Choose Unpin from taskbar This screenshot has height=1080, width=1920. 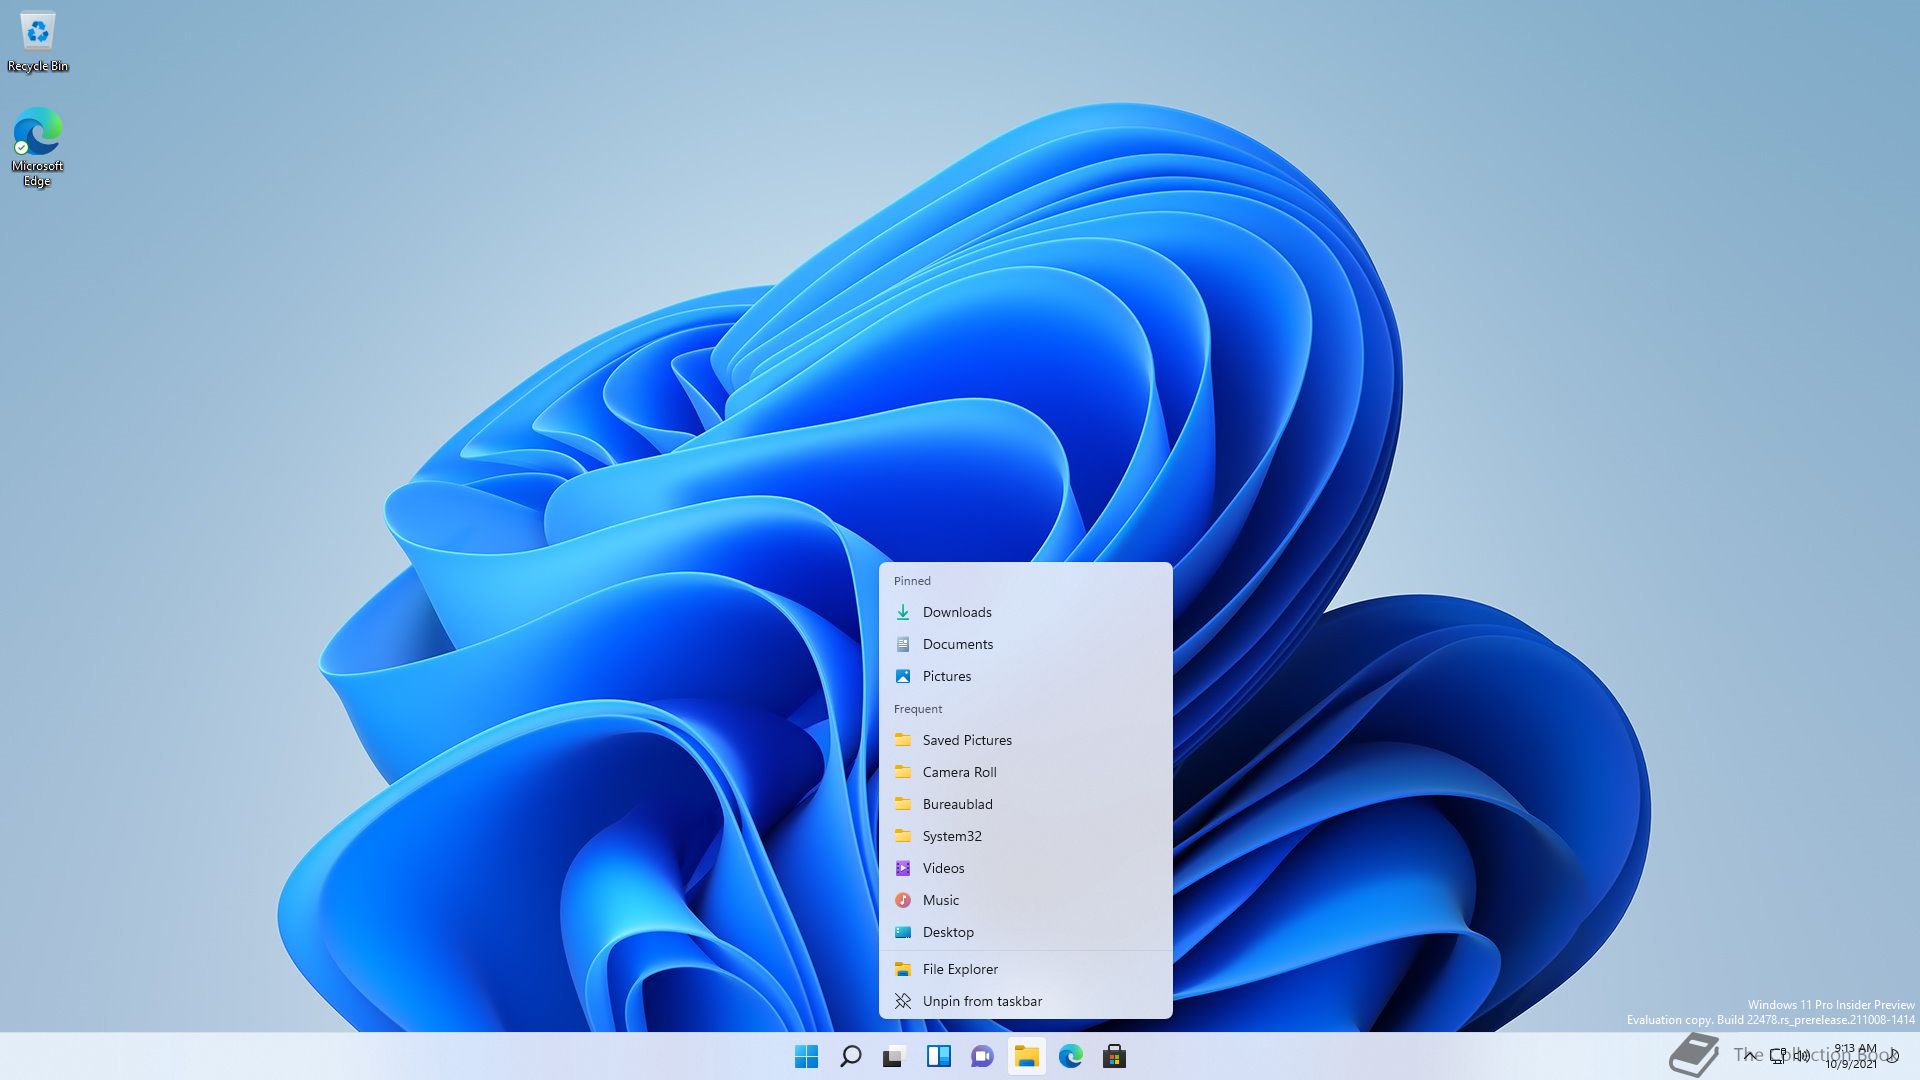pyautogui.click(x=1025, y=1001)
